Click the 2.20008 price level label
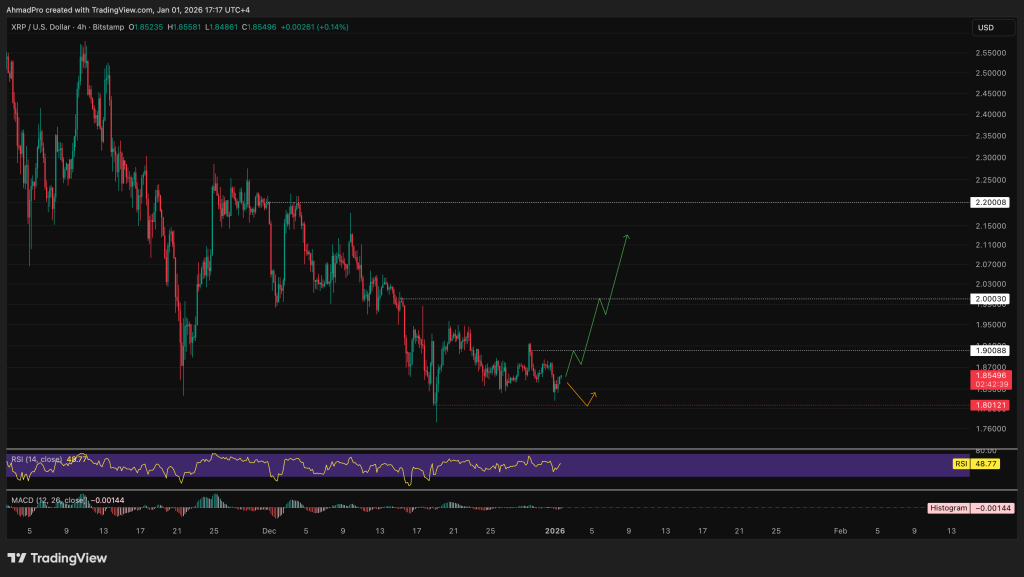Screen dimensions: 1024x577 991,202
